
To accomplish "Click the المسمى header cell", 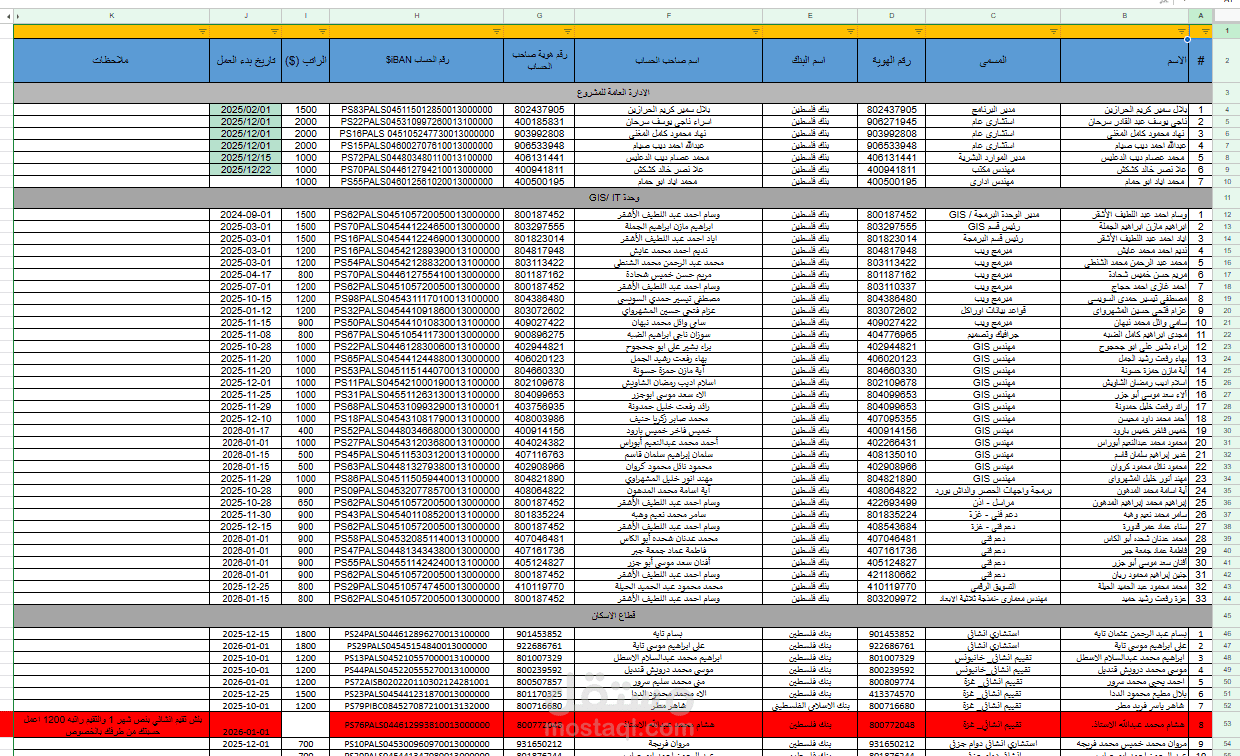I will click(x=993, y=60).
